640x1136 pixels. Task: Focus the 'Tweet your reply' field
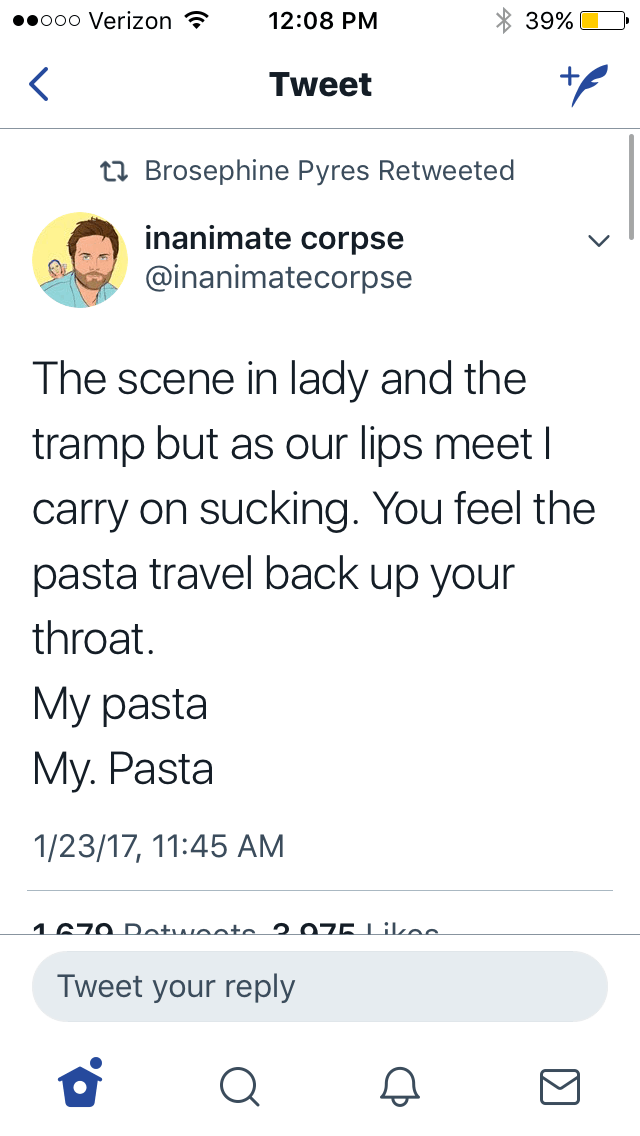(x=320, y=986)
